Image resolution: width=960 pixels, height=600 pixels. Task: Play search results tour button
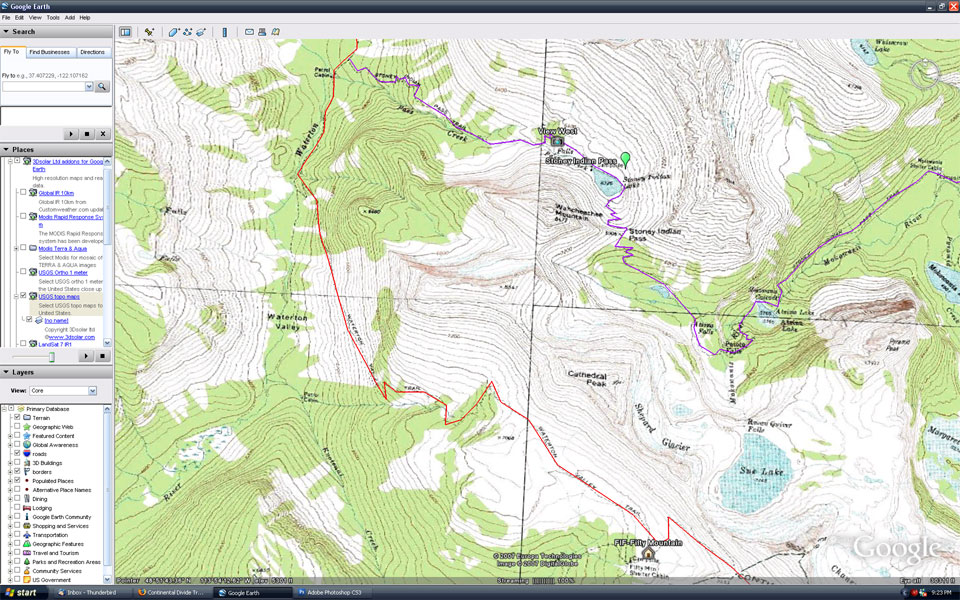click(71, 133)
